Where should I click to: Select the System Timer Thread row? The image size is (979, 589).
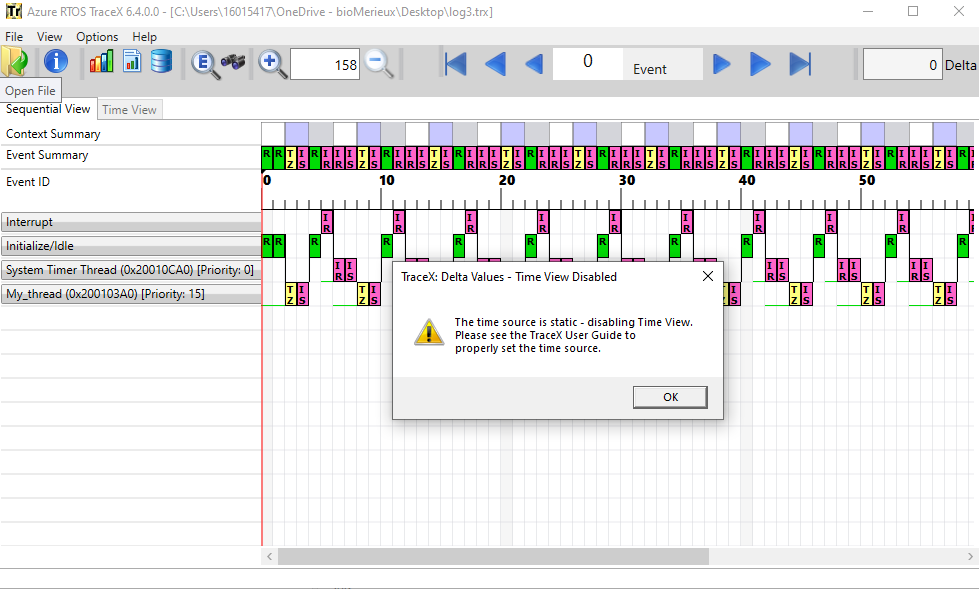131,270
